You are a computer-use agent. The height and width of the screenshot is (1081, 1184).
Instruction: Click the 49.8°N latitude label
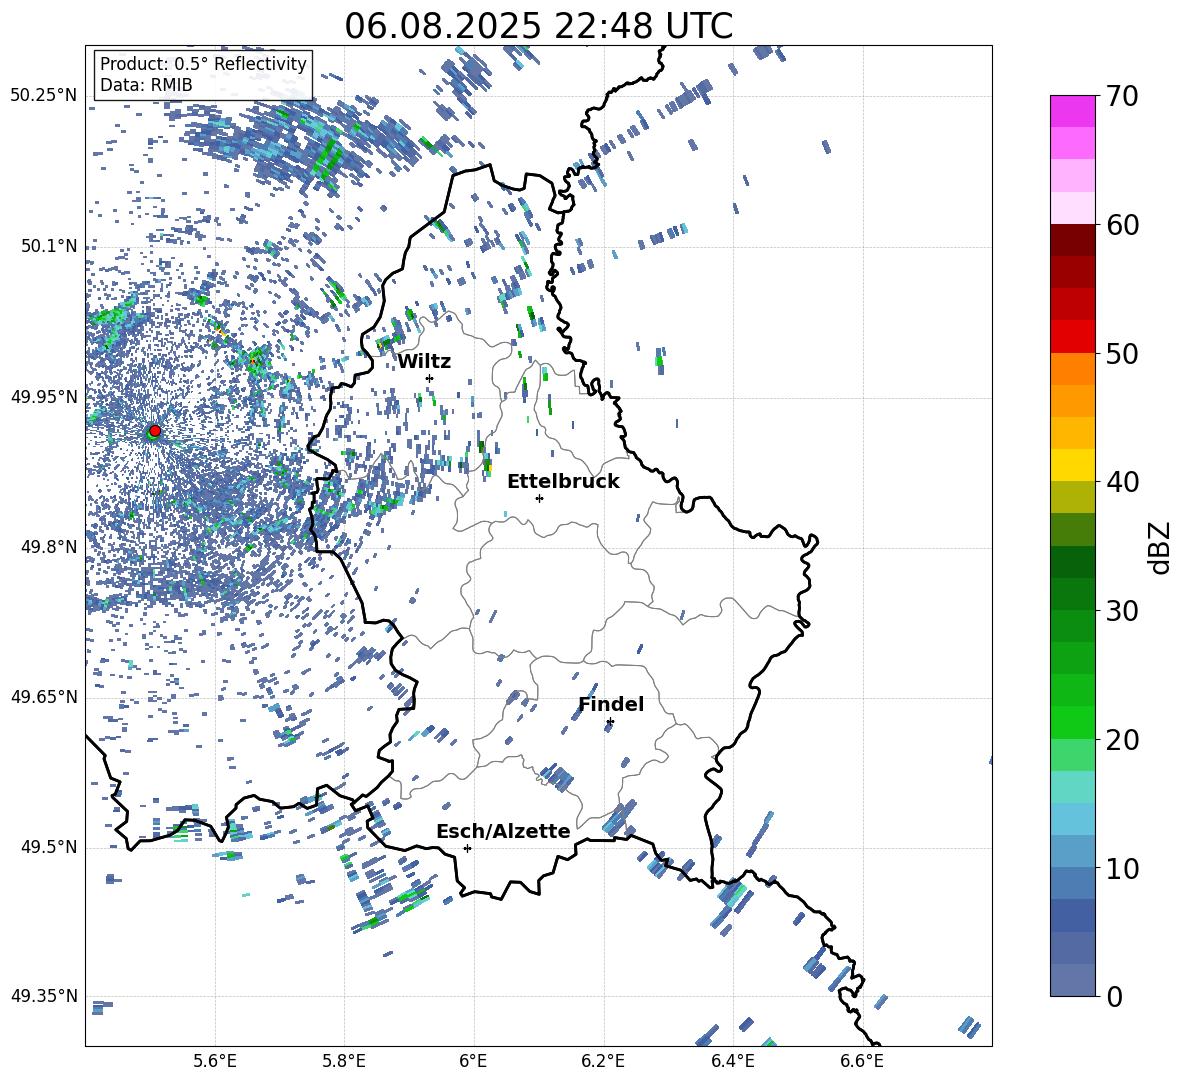[x=49, y=547]
